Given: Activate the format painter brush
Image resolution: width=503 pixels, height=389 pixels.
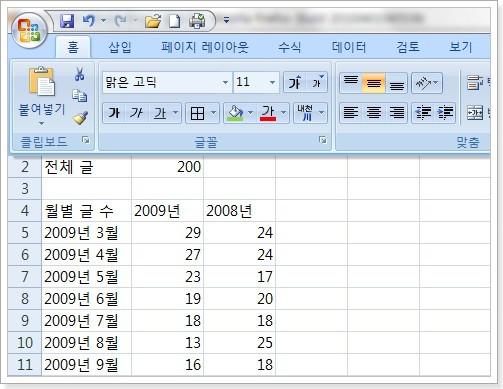Looking at the screenshot, I should (80, 118).
